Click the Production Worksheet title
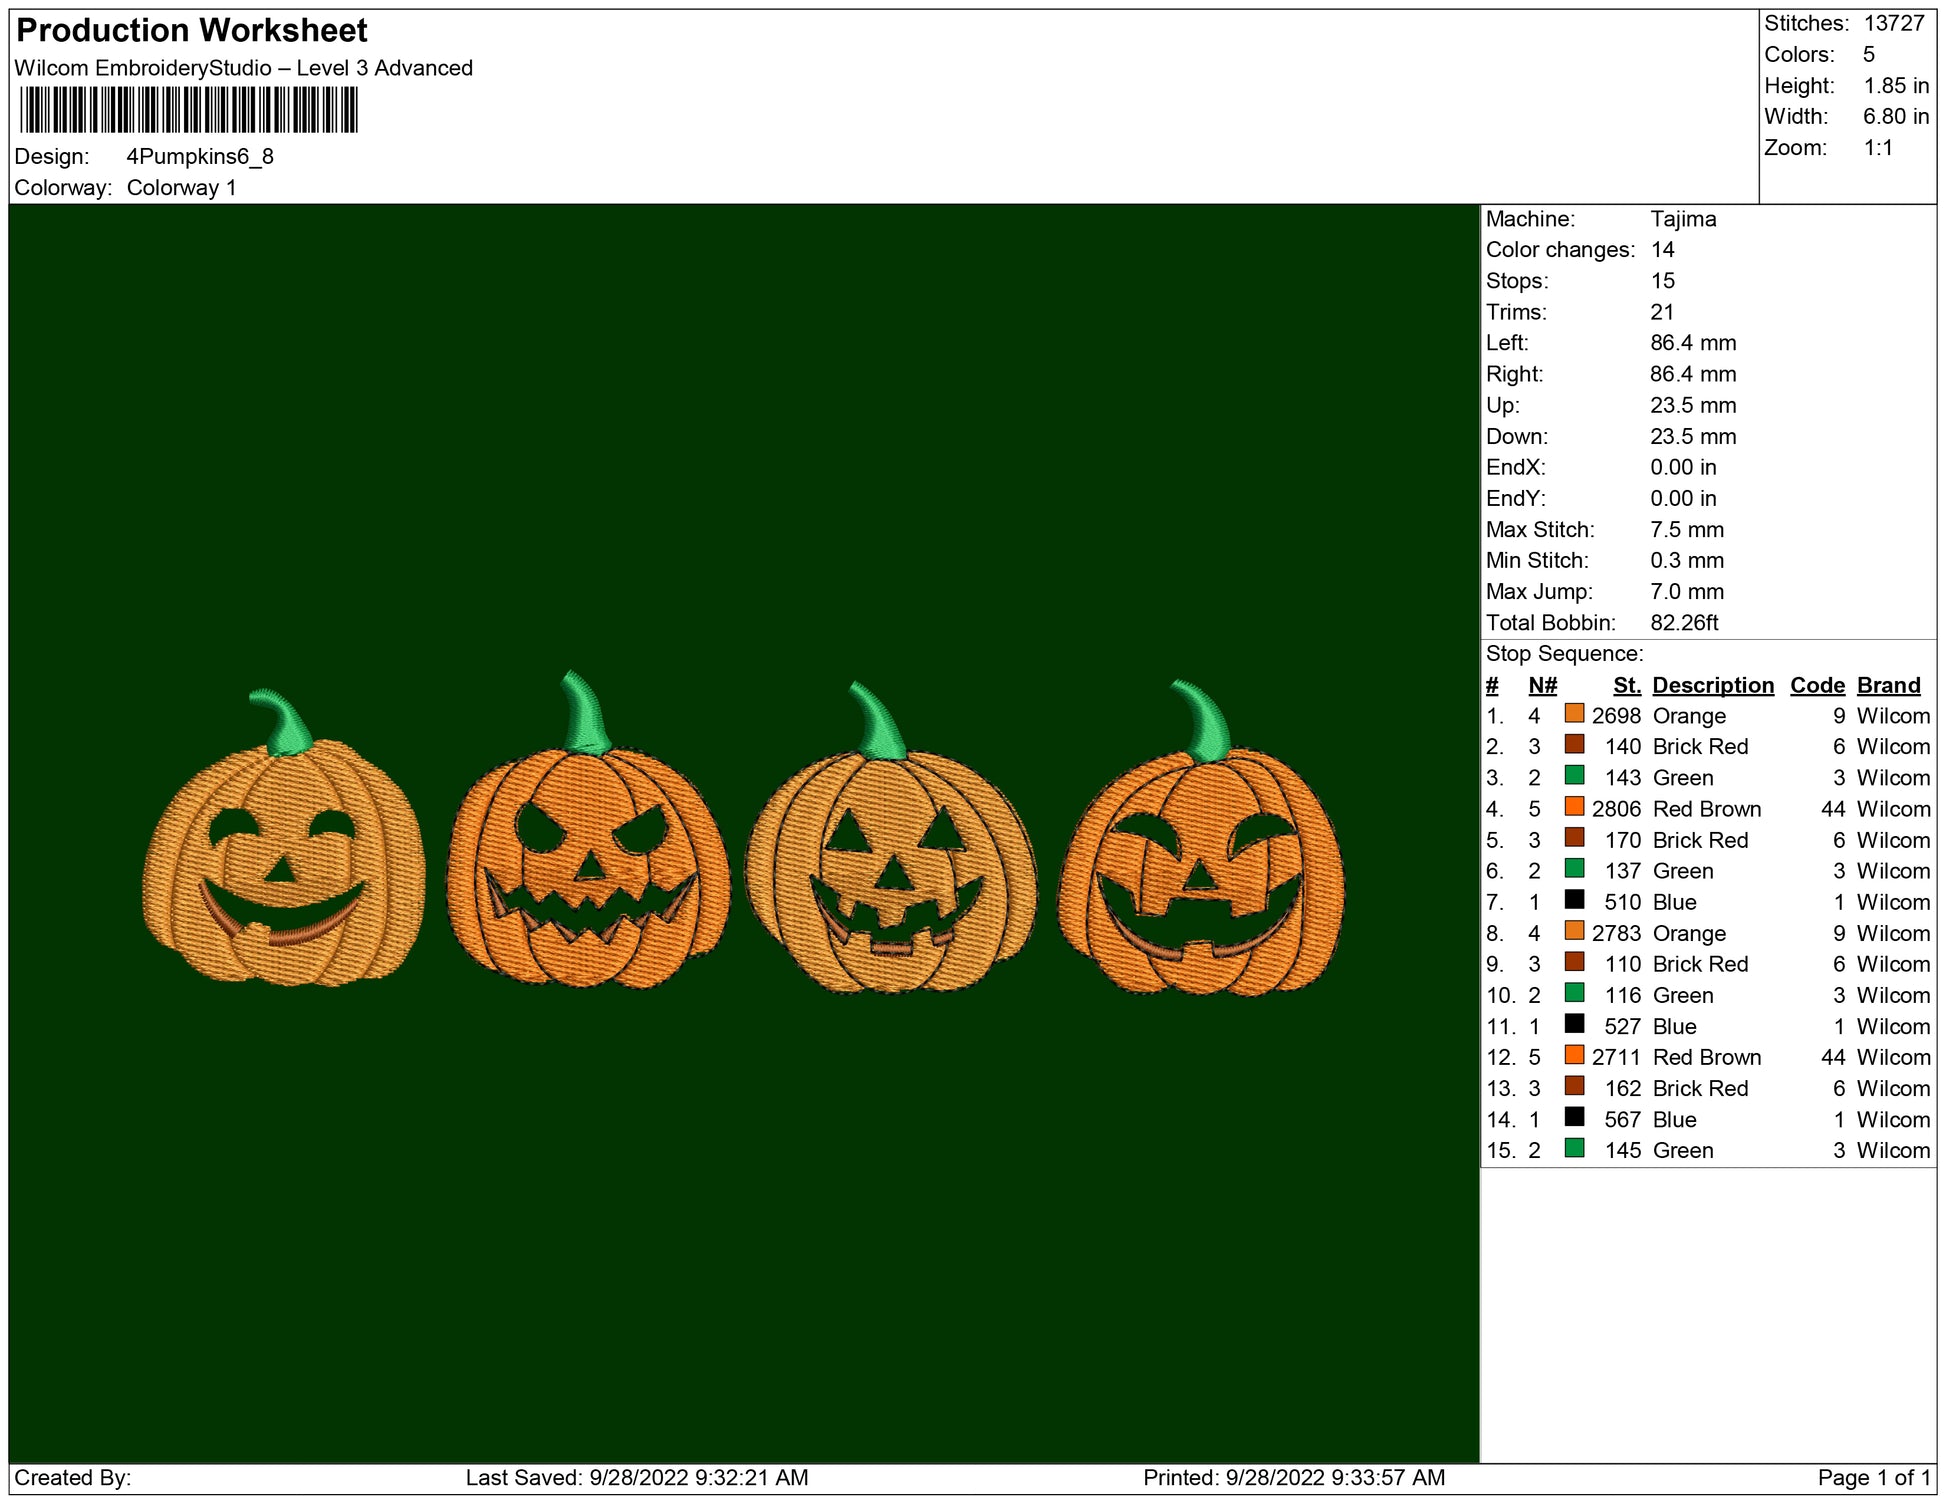The width and height of the screenshot is (1946, 1497). [x=192, y=31]
